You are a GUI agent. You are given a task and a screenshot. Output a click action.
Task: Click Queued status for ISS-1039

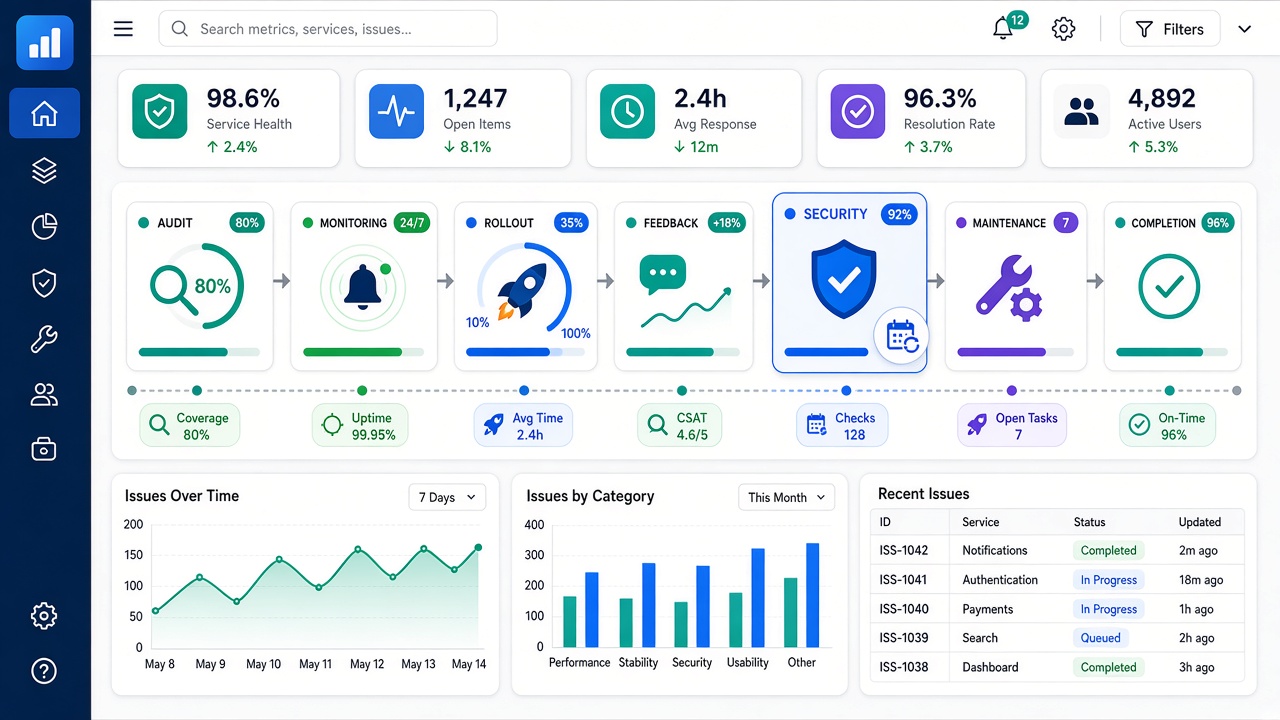pyautogui.click(x=1101, y=638)
